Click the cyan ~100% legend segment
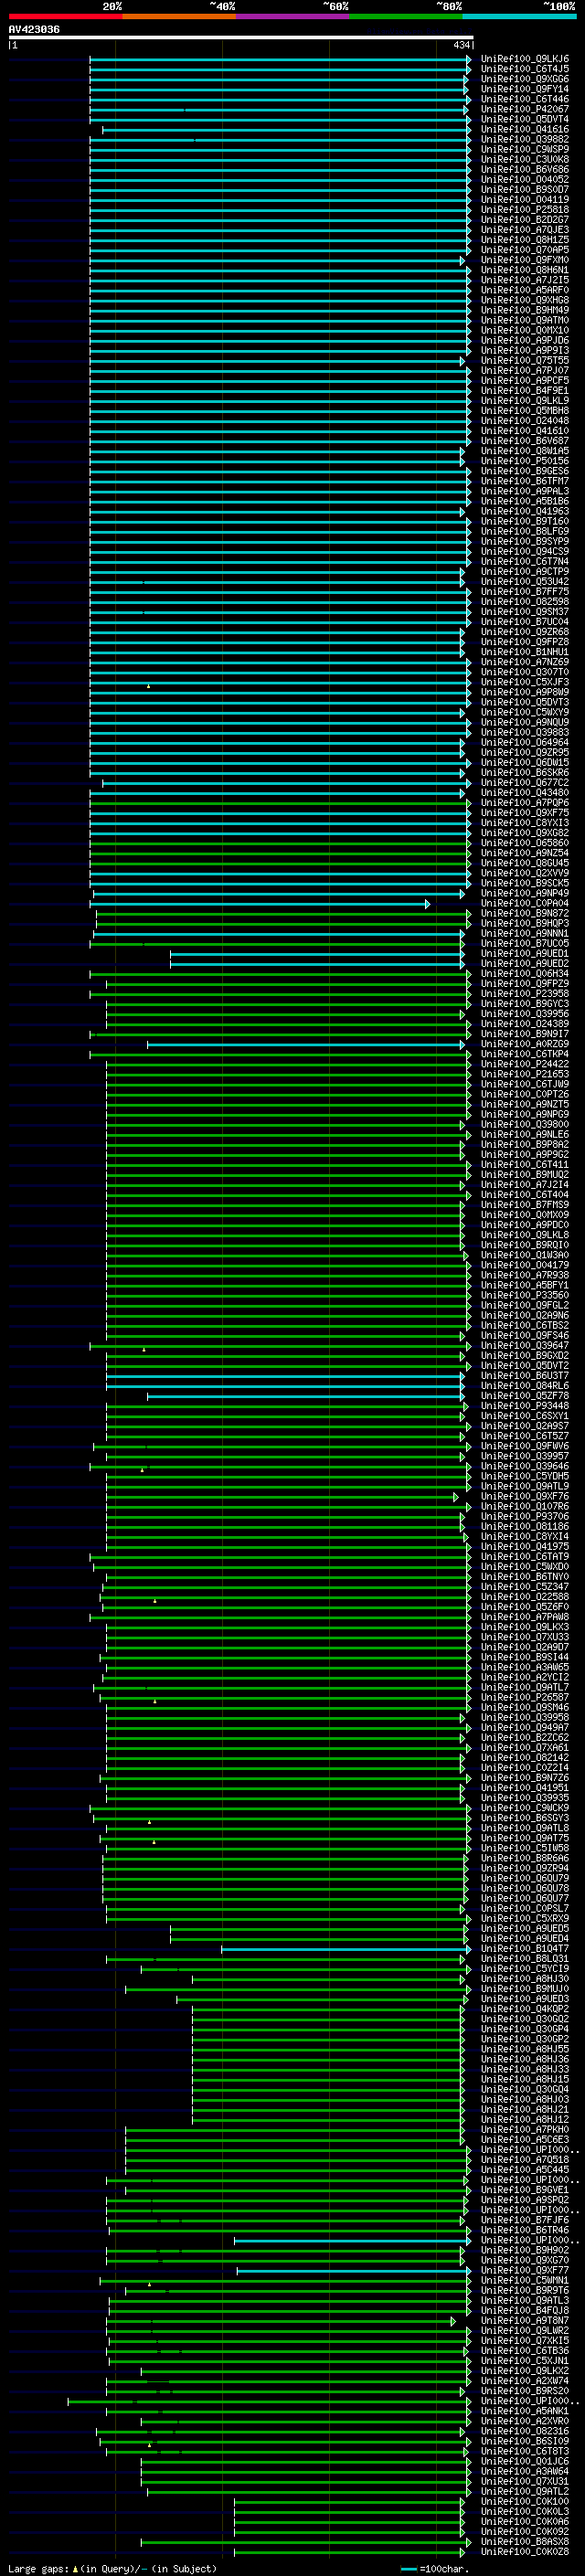Screen dimensions: 585x2576 [520, 16]
